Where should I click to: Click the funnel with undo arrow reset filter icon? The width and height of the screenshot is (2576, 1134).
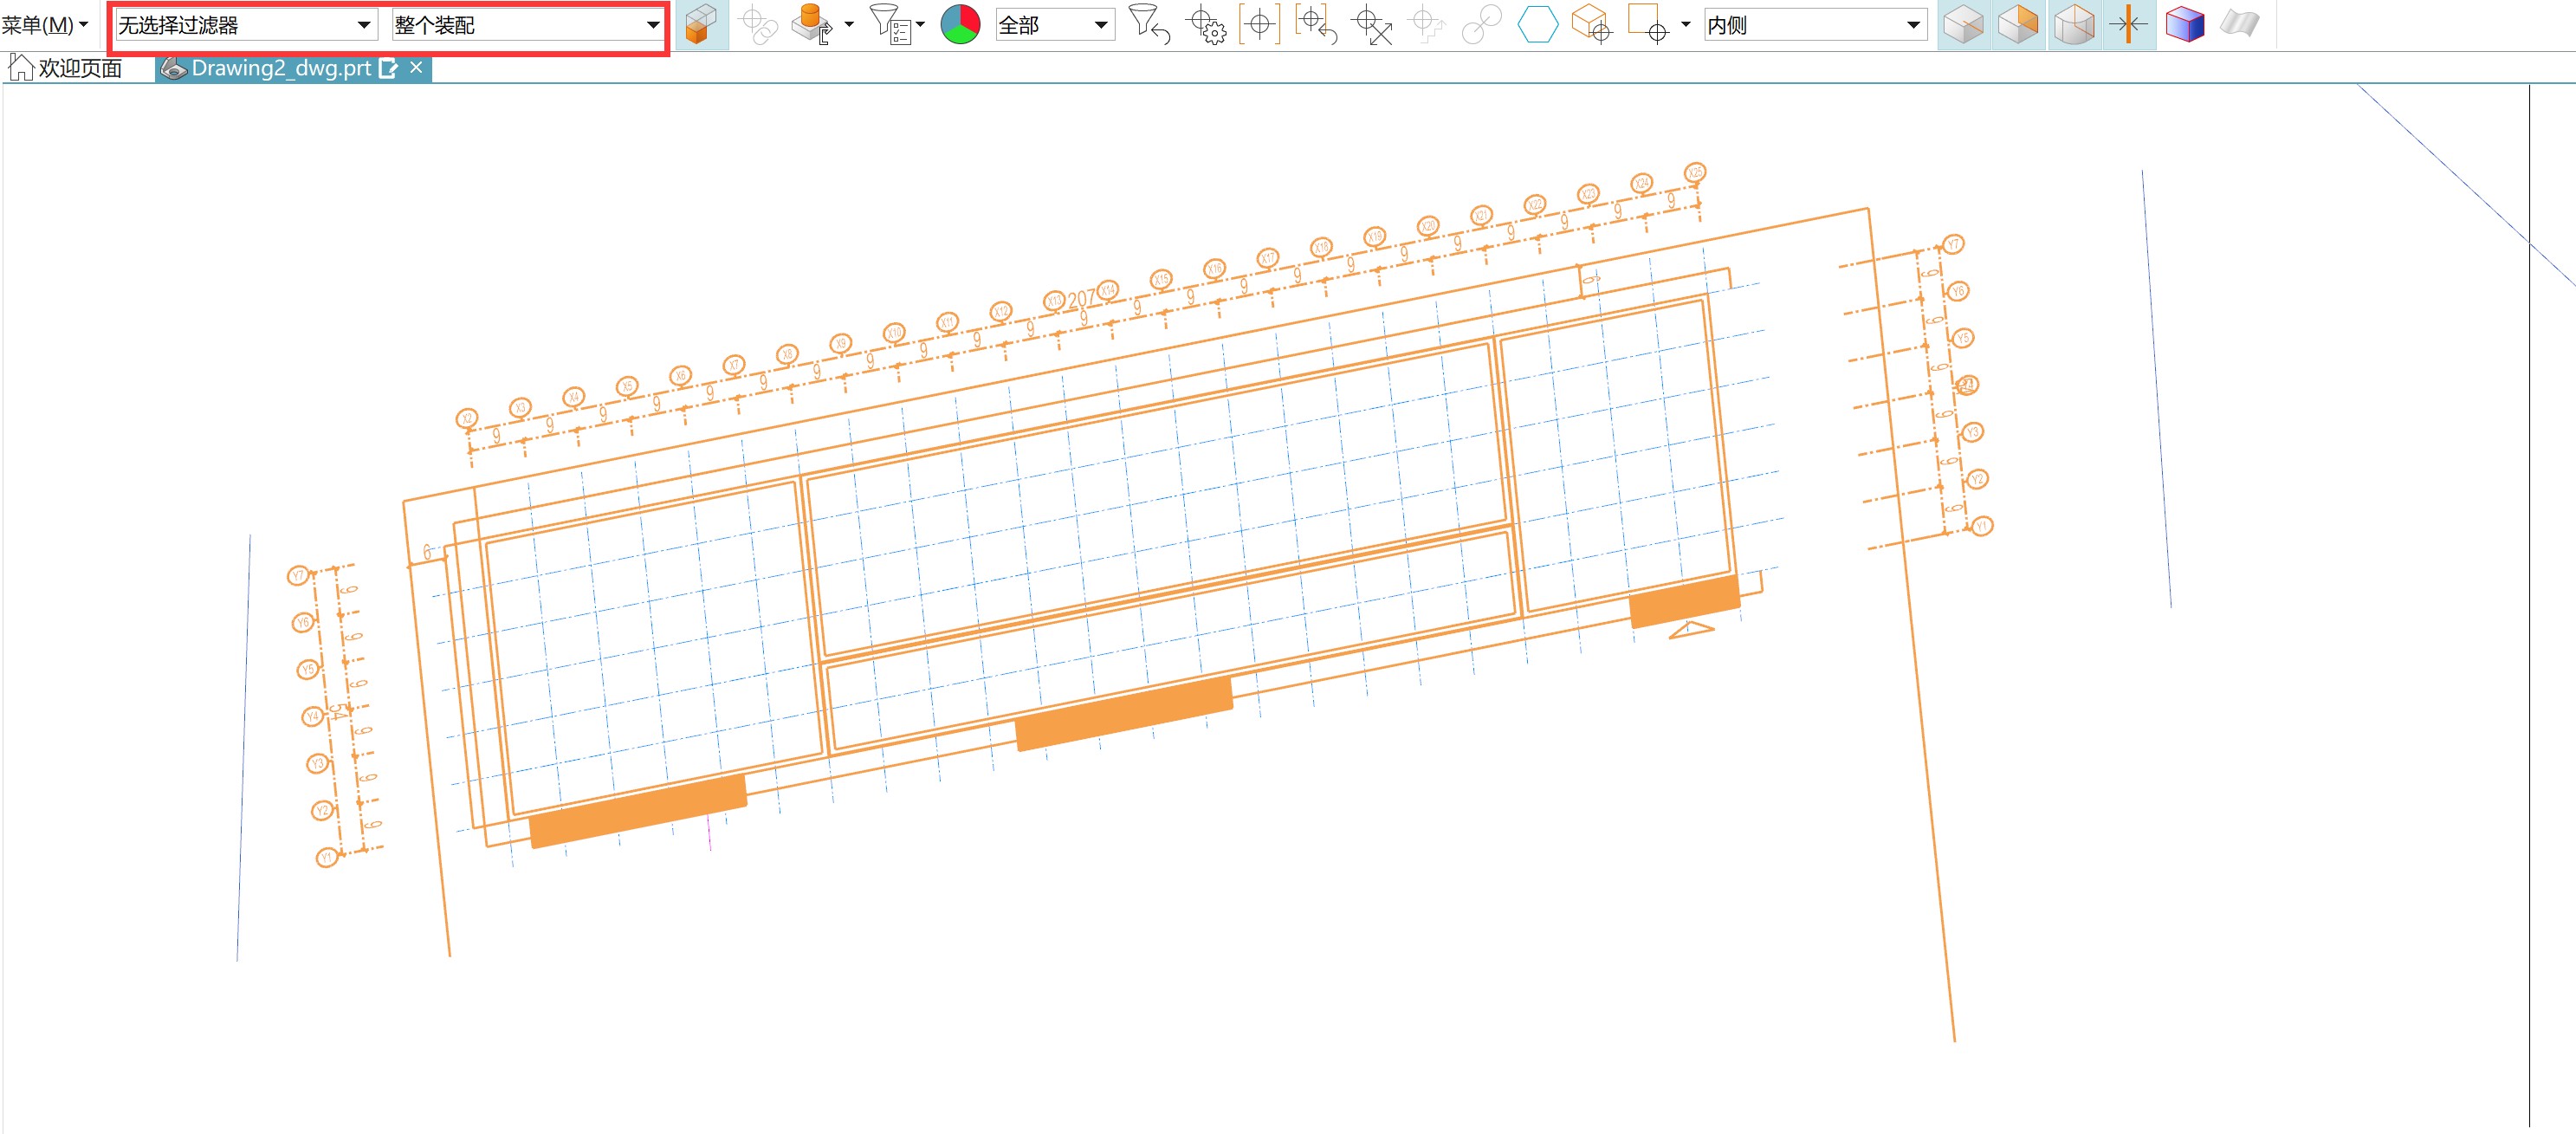click(1148, 25)
